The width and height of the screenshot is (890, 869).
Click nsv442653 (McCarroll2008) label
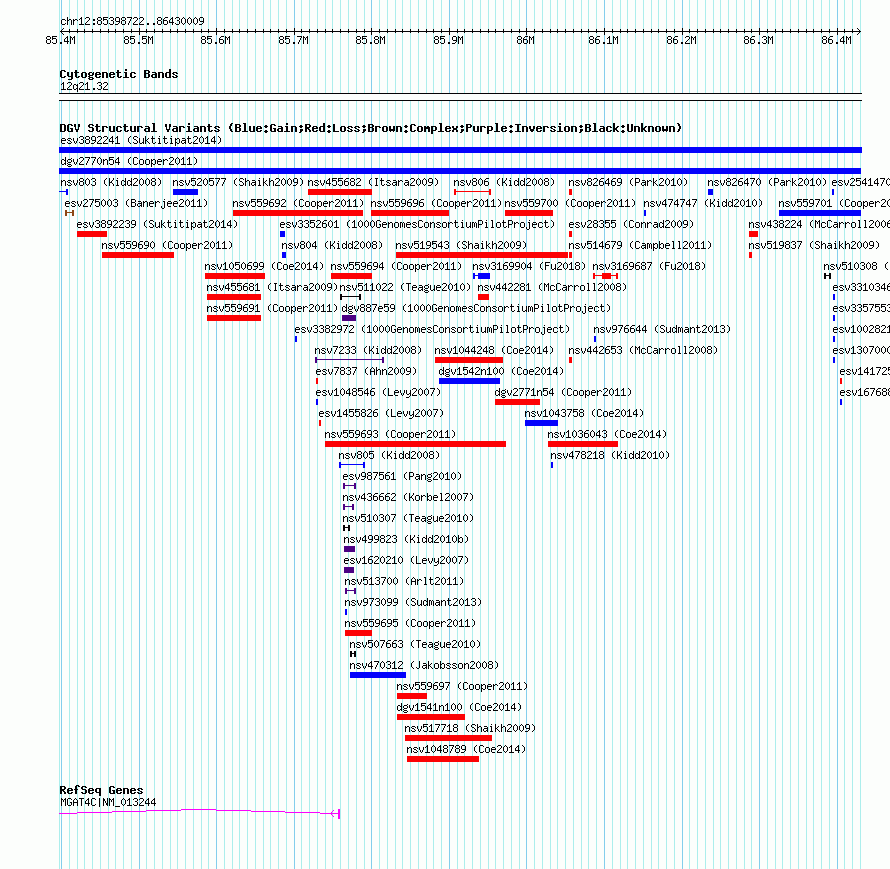(x=643, y=350)
